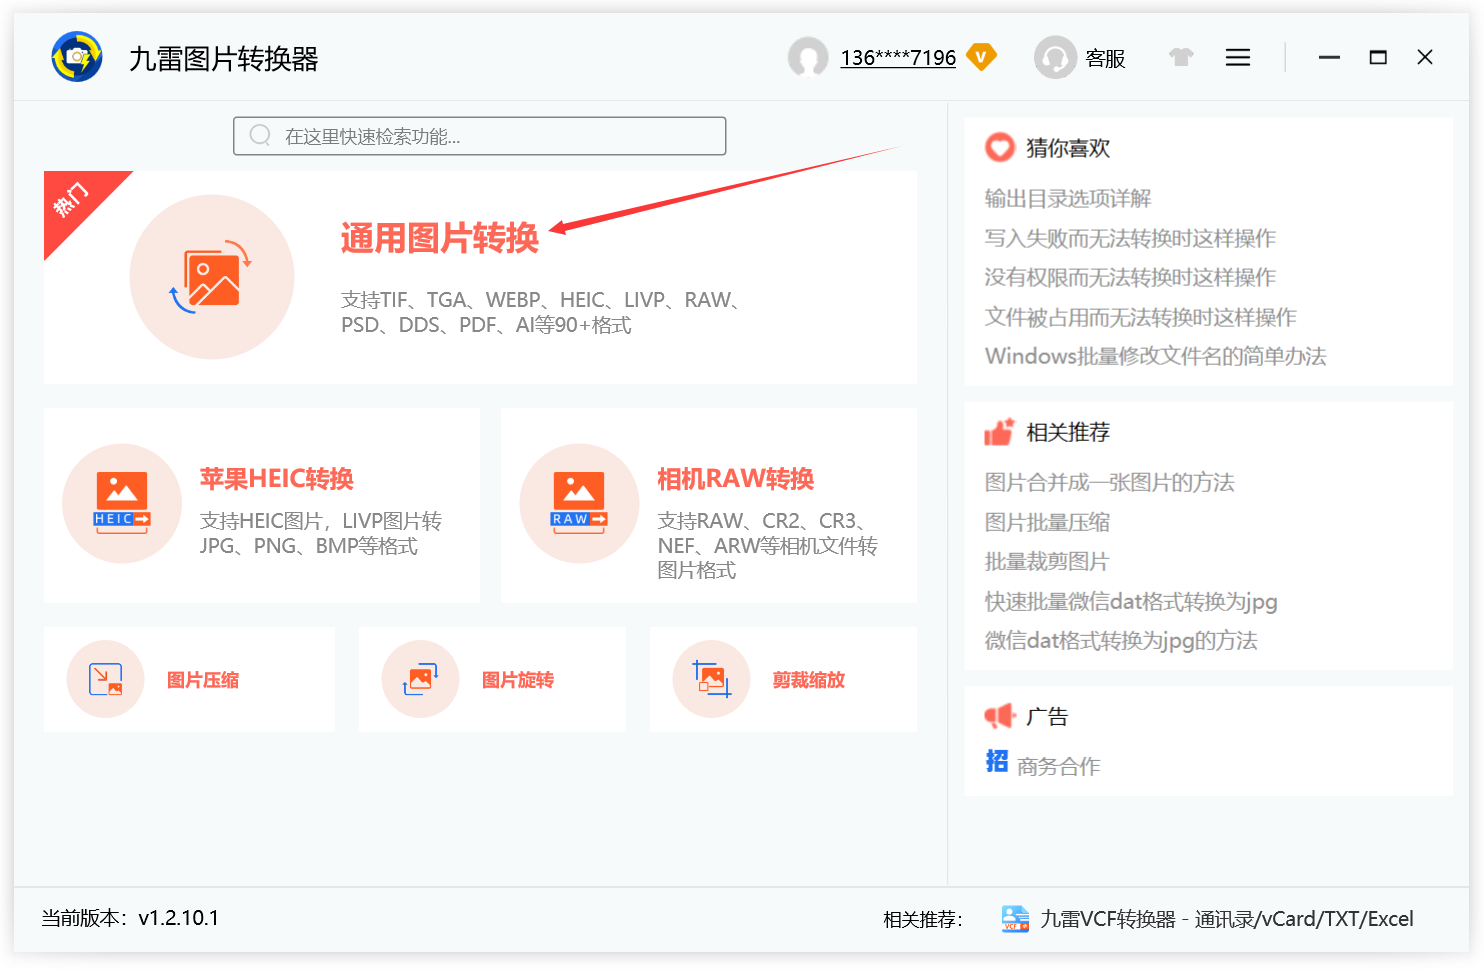
Task: Maximize the converter window
Action: pyautogui.click(x=1378, y=57)
